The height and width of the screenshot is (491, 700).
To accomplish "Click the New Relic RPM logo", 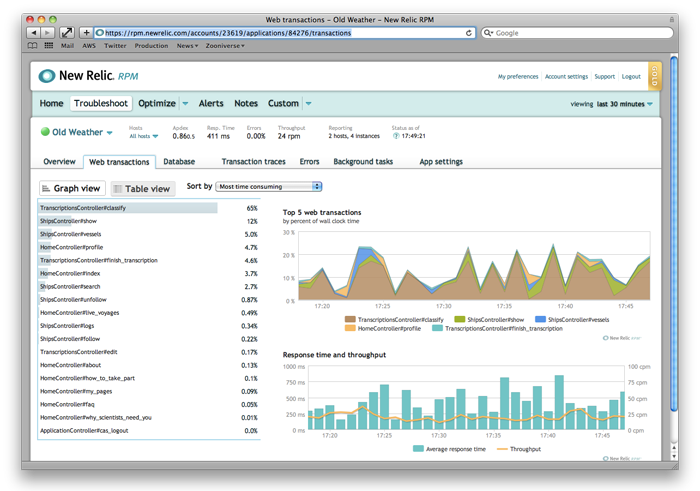I will tap(88, 76).
